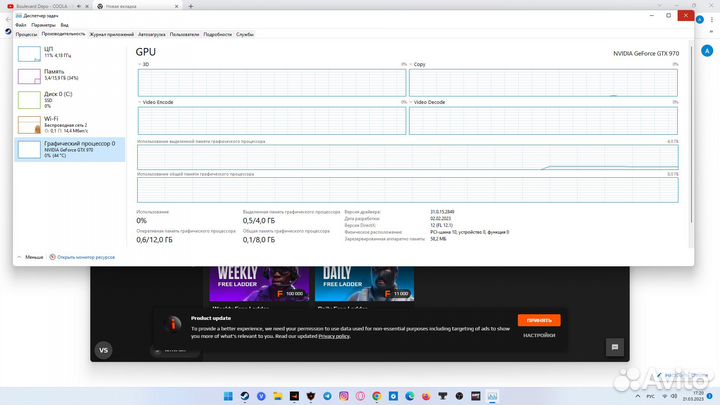
Task: Switch the РУС input language indicator
Action: [x=651, y=396]
